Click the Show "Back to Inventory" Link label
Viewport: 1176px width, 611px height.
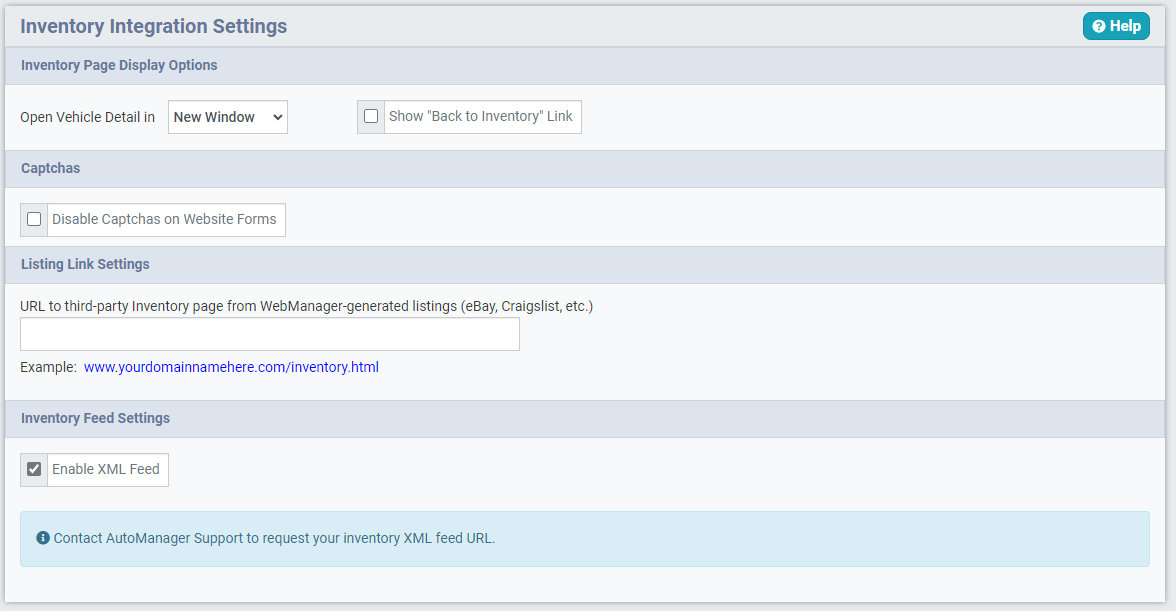482,116
